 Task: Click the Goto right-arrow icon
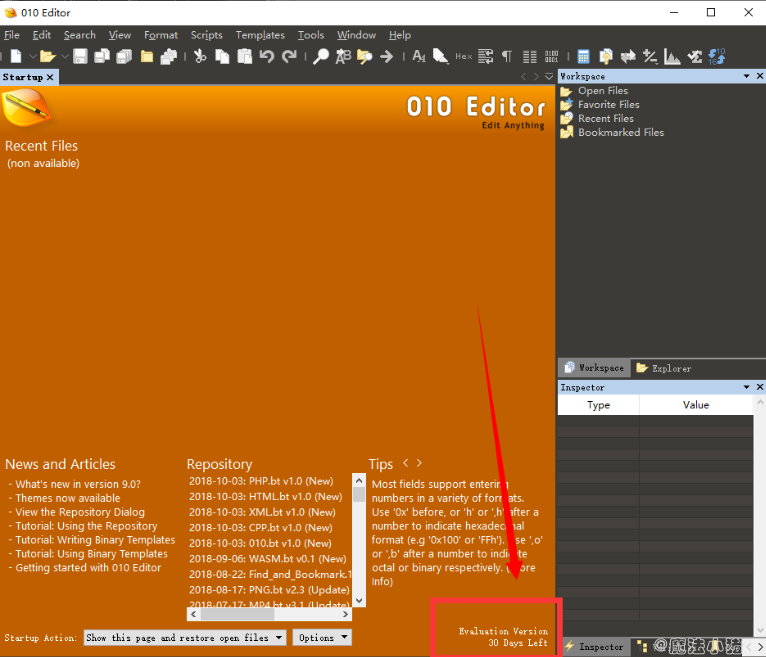pos(386,57)
